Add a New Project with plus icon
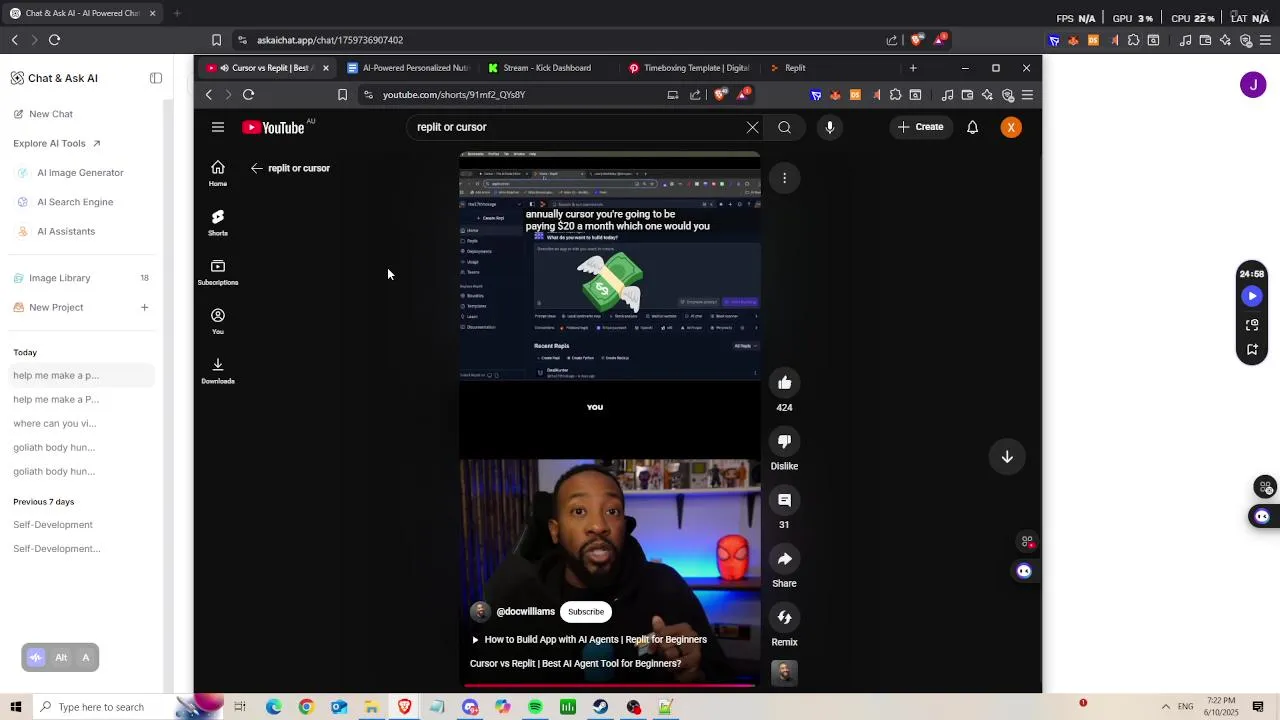 click(x=144, y=307)
